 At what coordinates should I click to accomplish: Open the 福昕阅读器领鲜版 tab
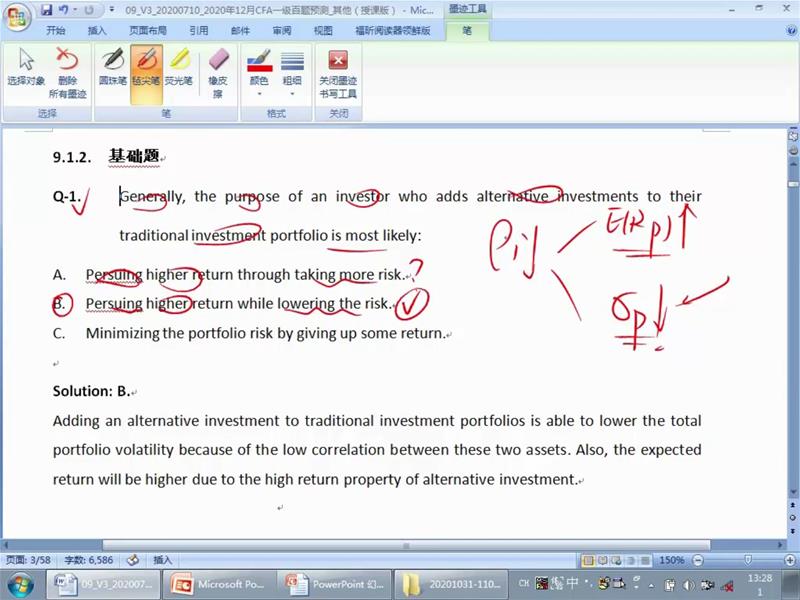click(393, 31)
